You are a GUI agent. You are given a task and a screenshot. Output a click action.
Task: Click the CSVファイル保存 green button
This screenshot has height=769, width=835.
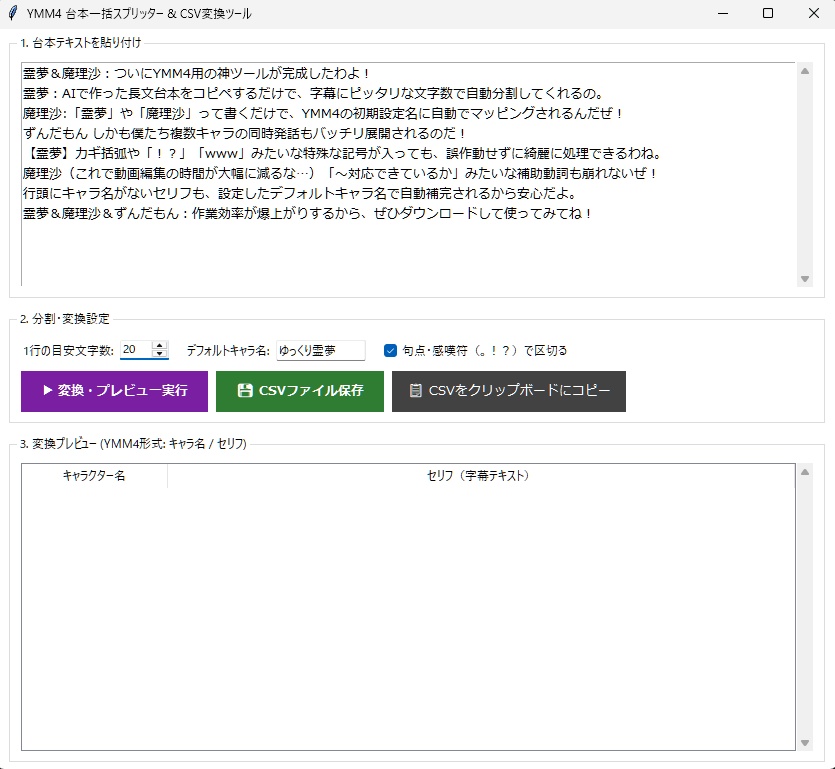pyautogui.click(x=300, y=391)
